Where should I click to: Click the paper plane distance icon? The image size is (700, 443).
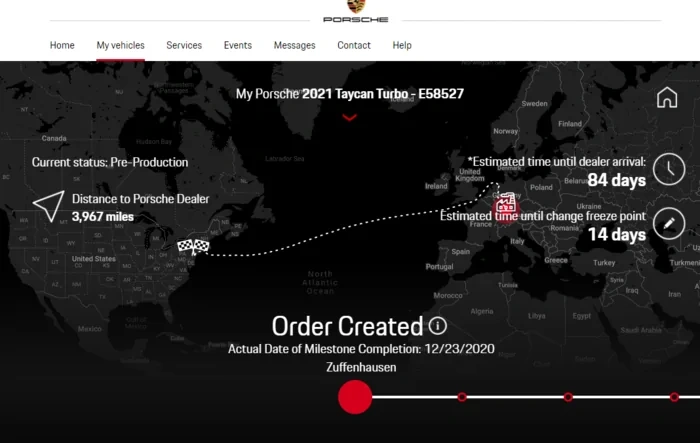[x=49, y=206]
